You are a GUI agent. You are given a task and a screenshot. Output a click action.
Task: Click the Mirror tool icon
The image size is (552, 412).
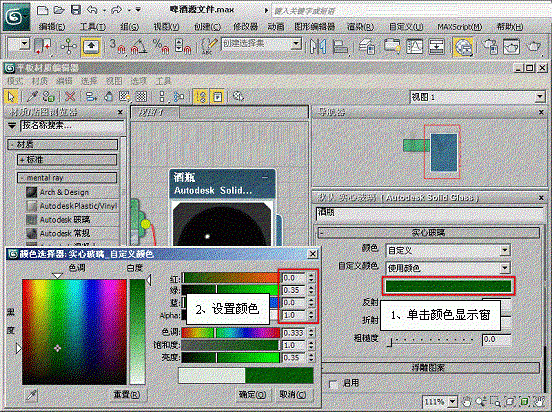tap(318, 46)
